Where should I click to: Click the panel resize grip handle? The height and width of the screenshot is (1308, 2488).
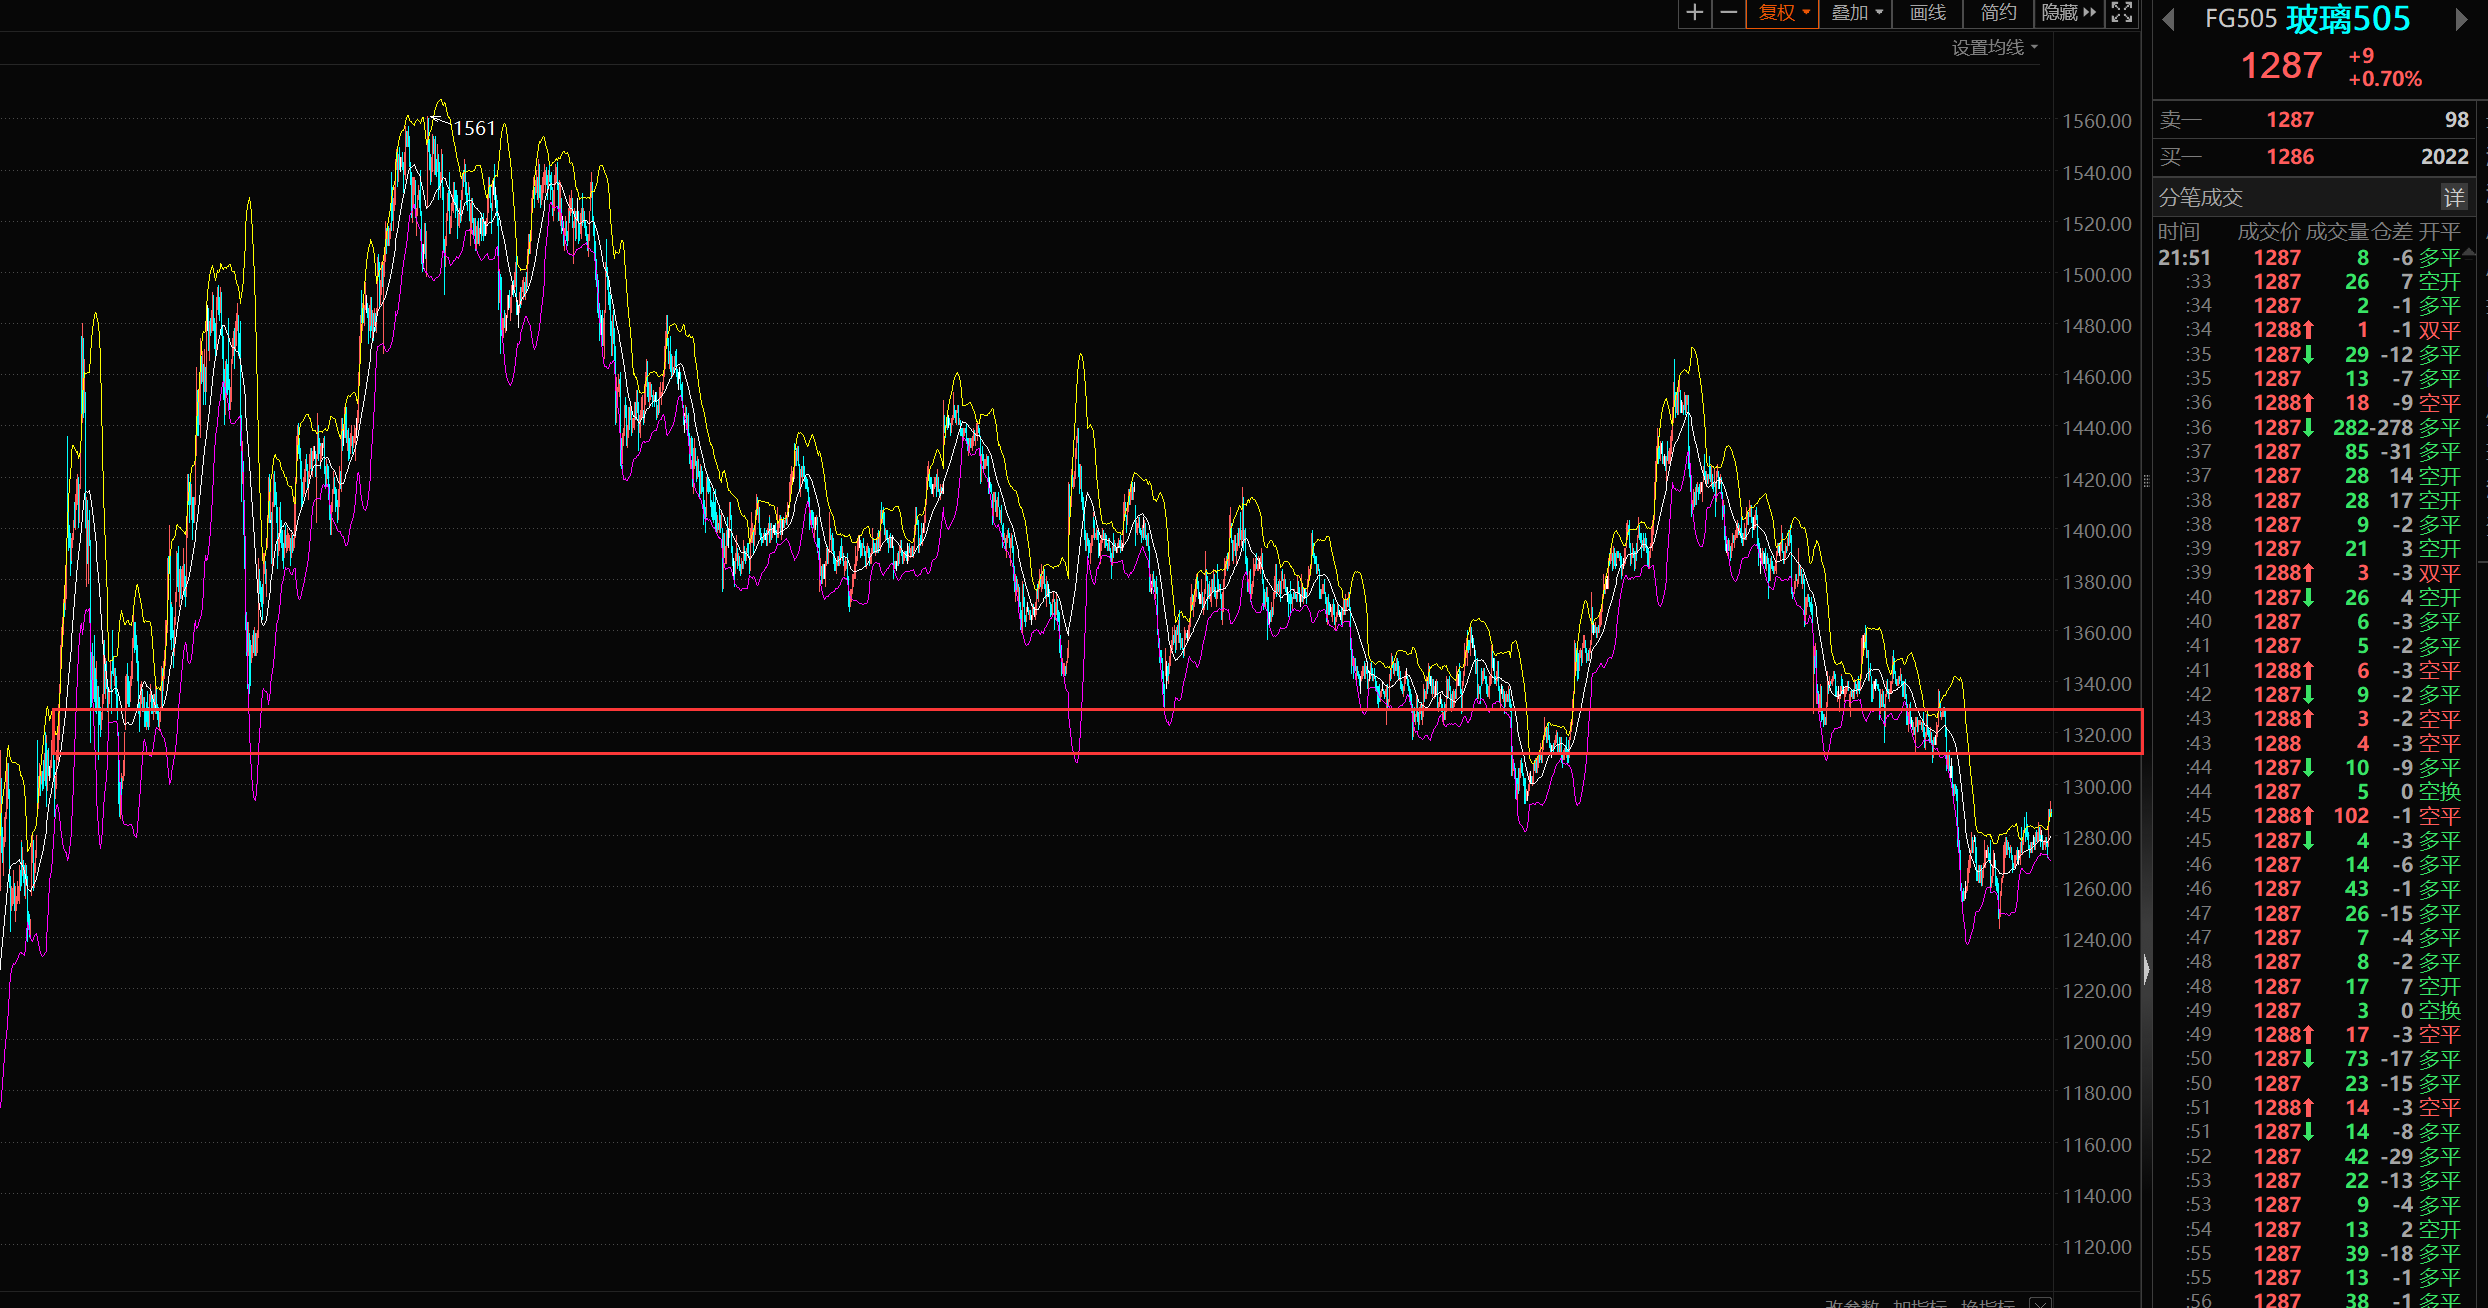point(2146,481)
